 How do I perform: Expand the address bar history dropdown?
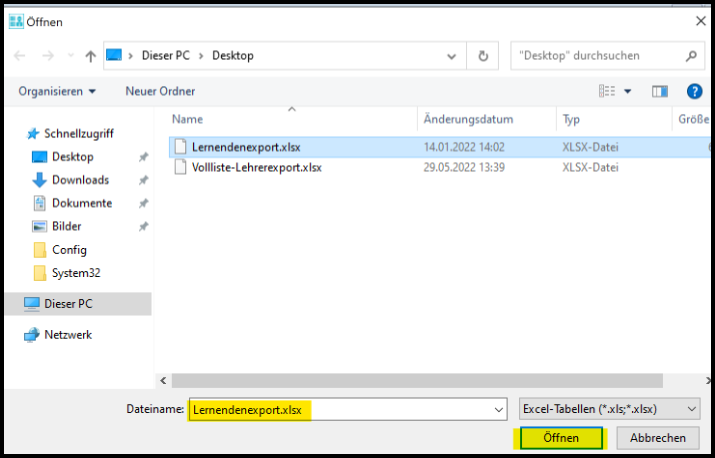pos(455,56)
